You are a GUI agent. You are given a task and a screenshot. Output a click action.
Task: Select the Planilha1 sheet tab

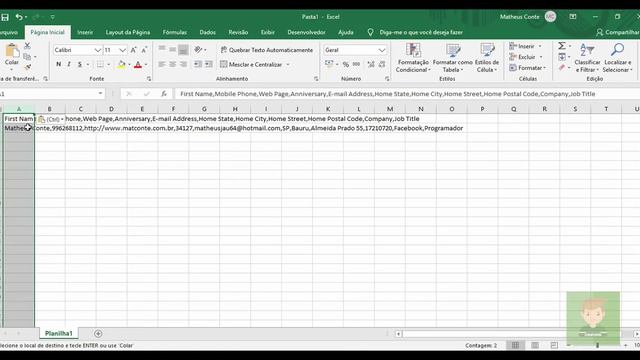(x=59, y=333)
